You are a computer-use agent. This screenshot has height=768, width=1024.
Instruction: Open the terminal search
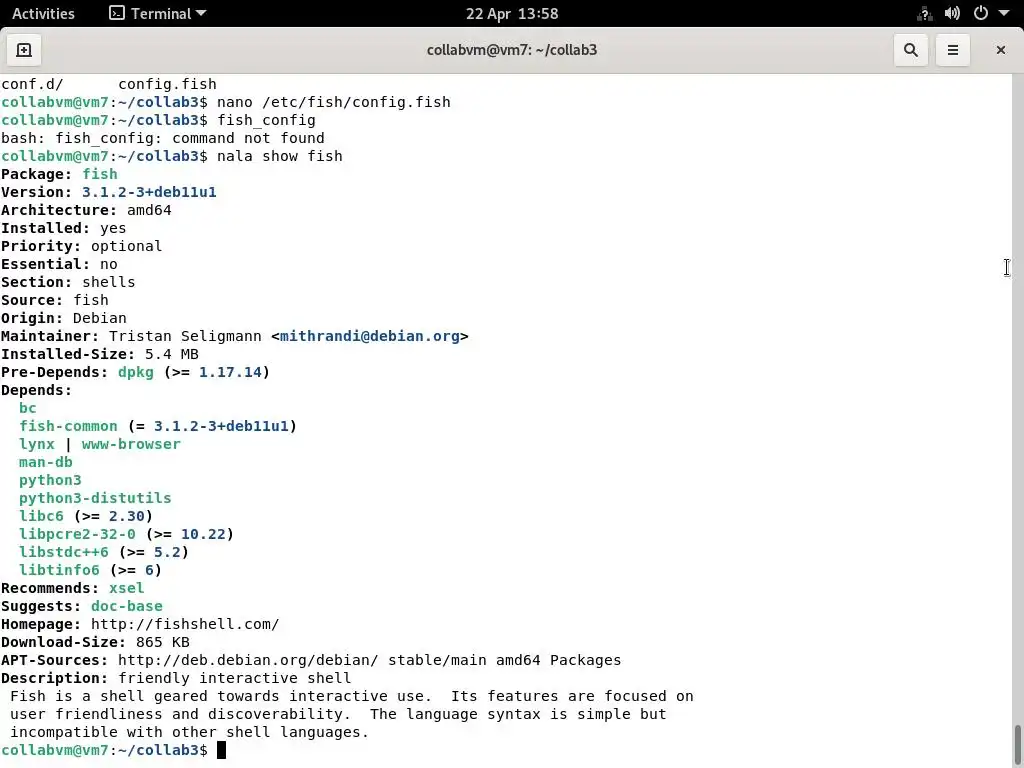[910, 50]
